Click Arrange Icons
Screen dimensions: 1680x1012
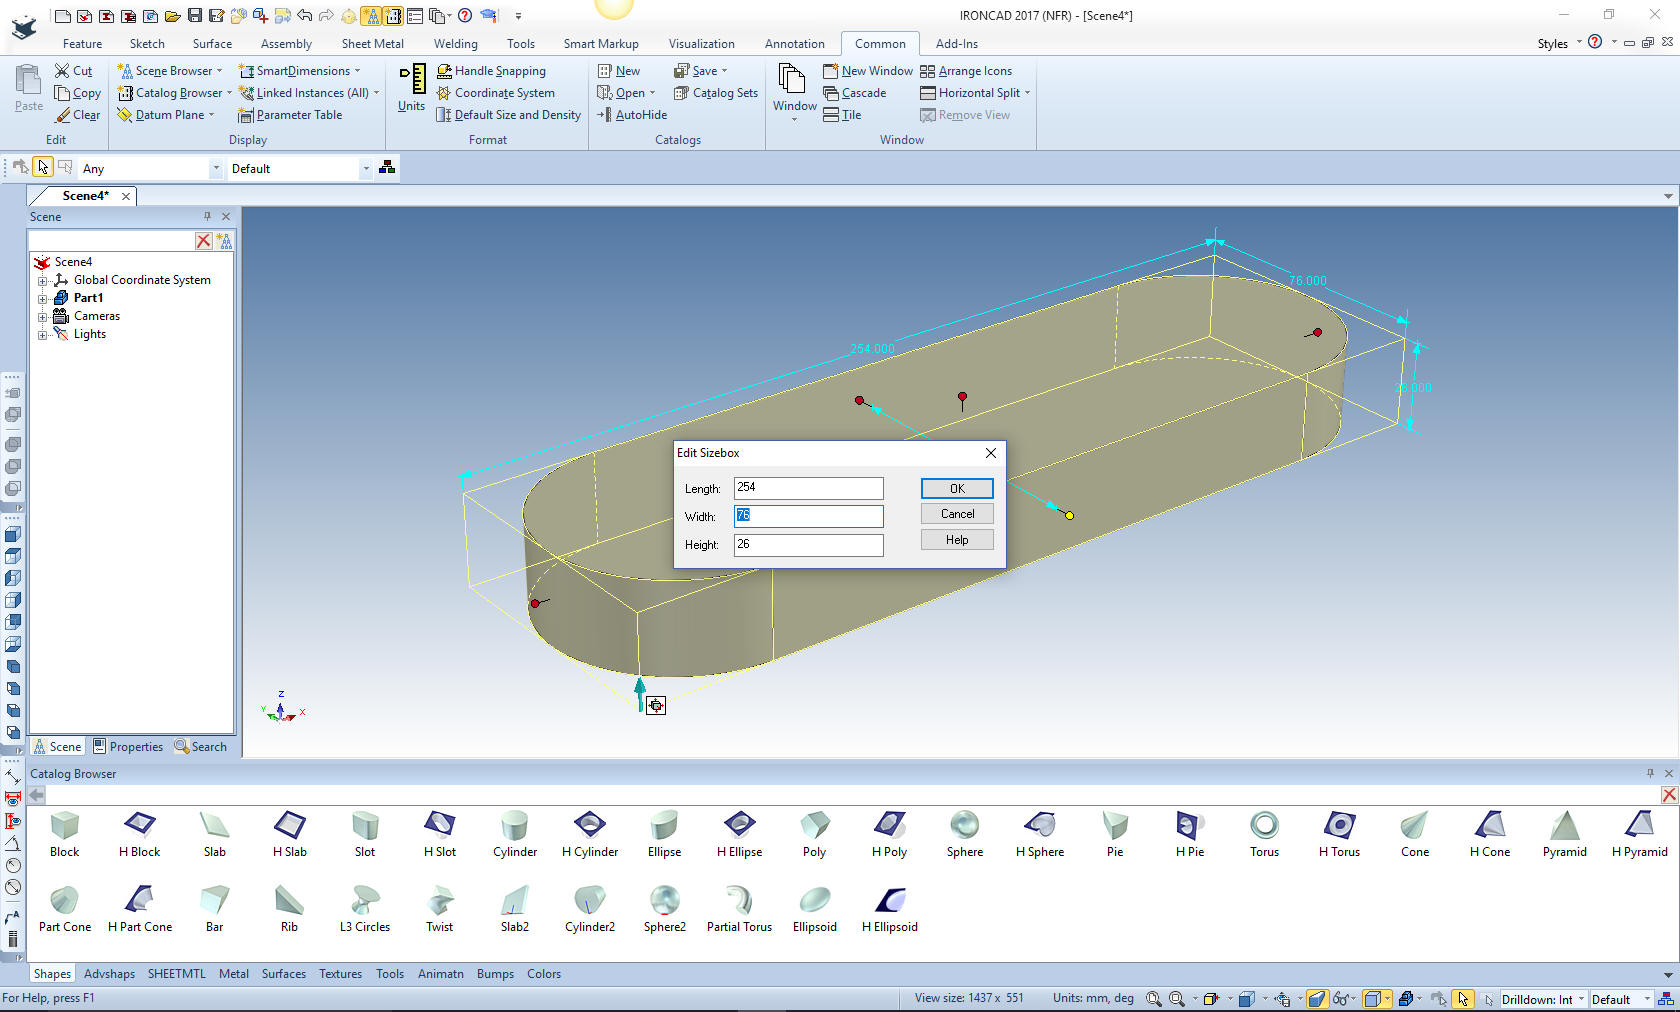[966, 71]
